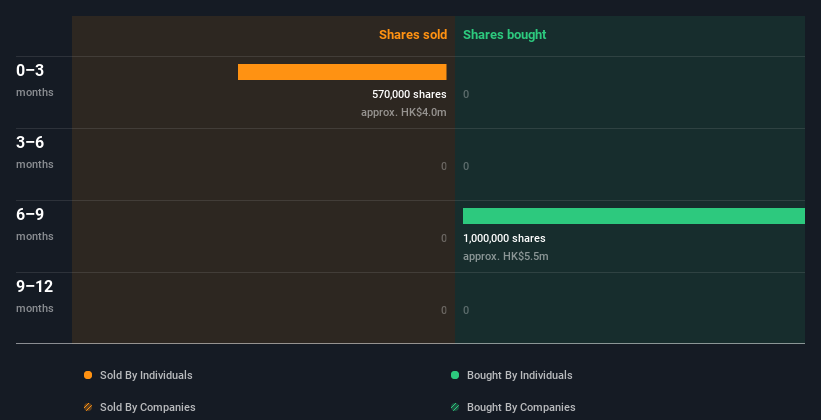
Task: Toggle the Bought By Individuals legend label
Action: point(519,375)
